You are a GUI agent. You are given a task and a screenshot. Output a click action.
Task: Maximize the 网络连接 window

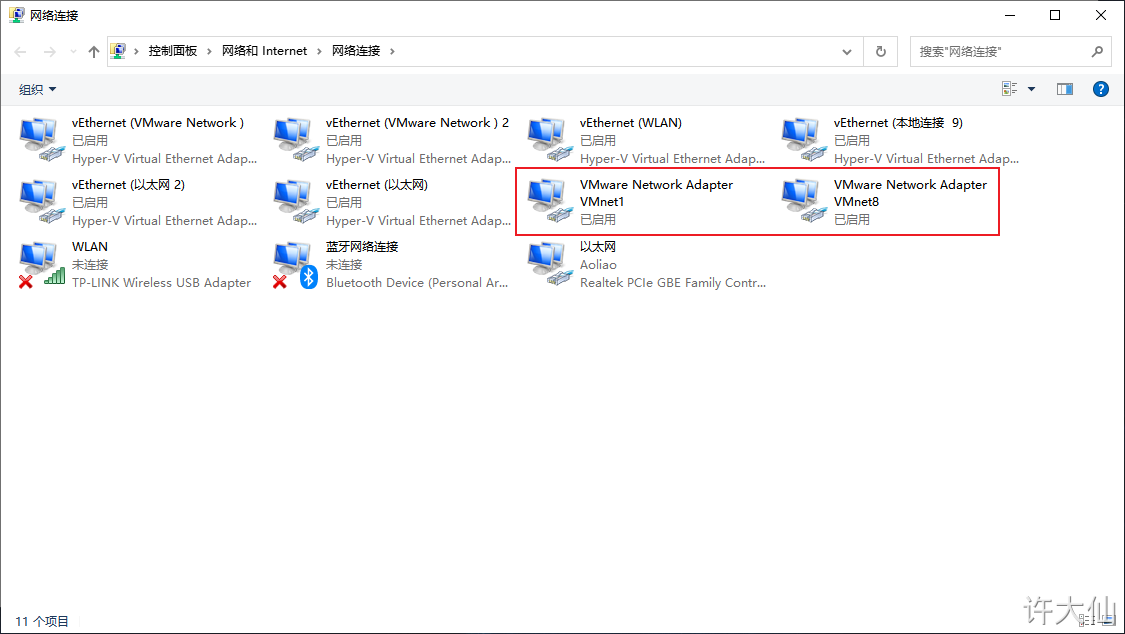click(x=1055, y=15)
